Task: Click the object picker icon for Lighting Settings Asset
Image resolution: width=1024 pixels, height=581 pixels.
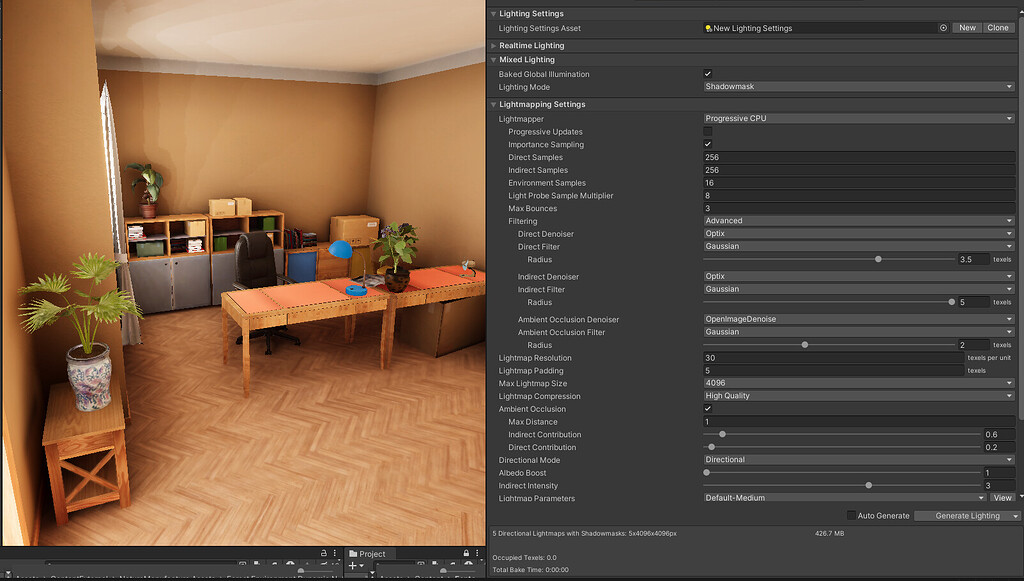Action: click(x=941, y=27)
